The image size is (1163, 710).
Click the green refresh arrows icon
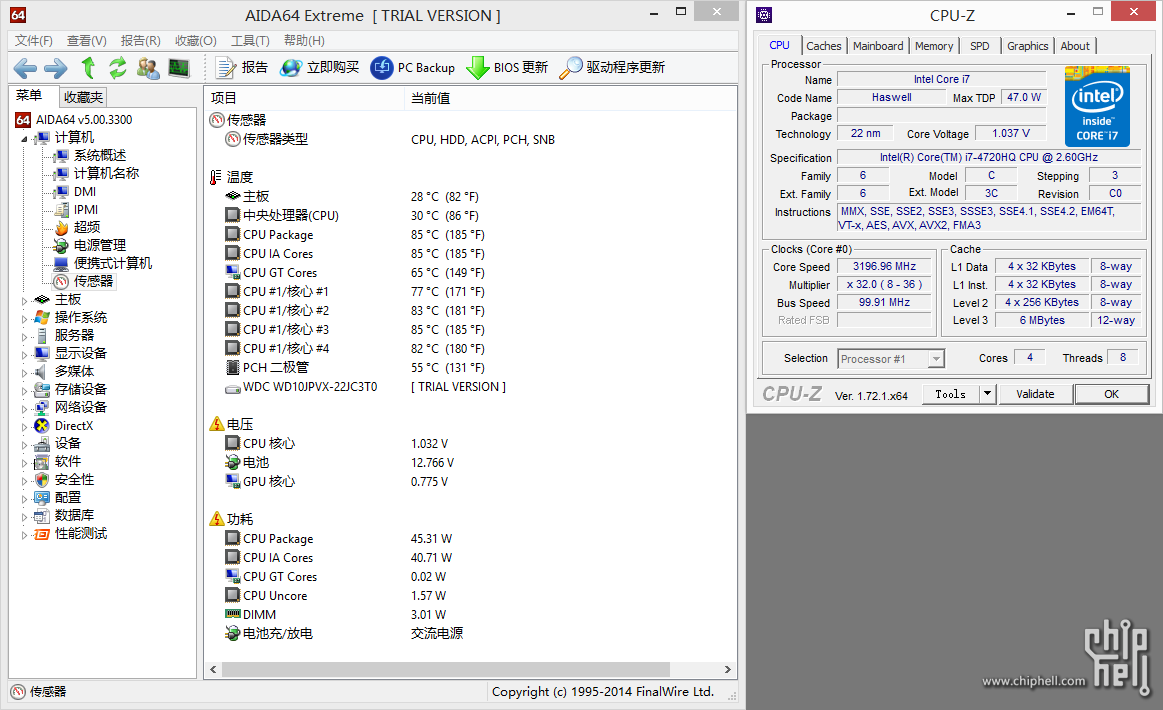pyautogui.click(x=117, y=68)
